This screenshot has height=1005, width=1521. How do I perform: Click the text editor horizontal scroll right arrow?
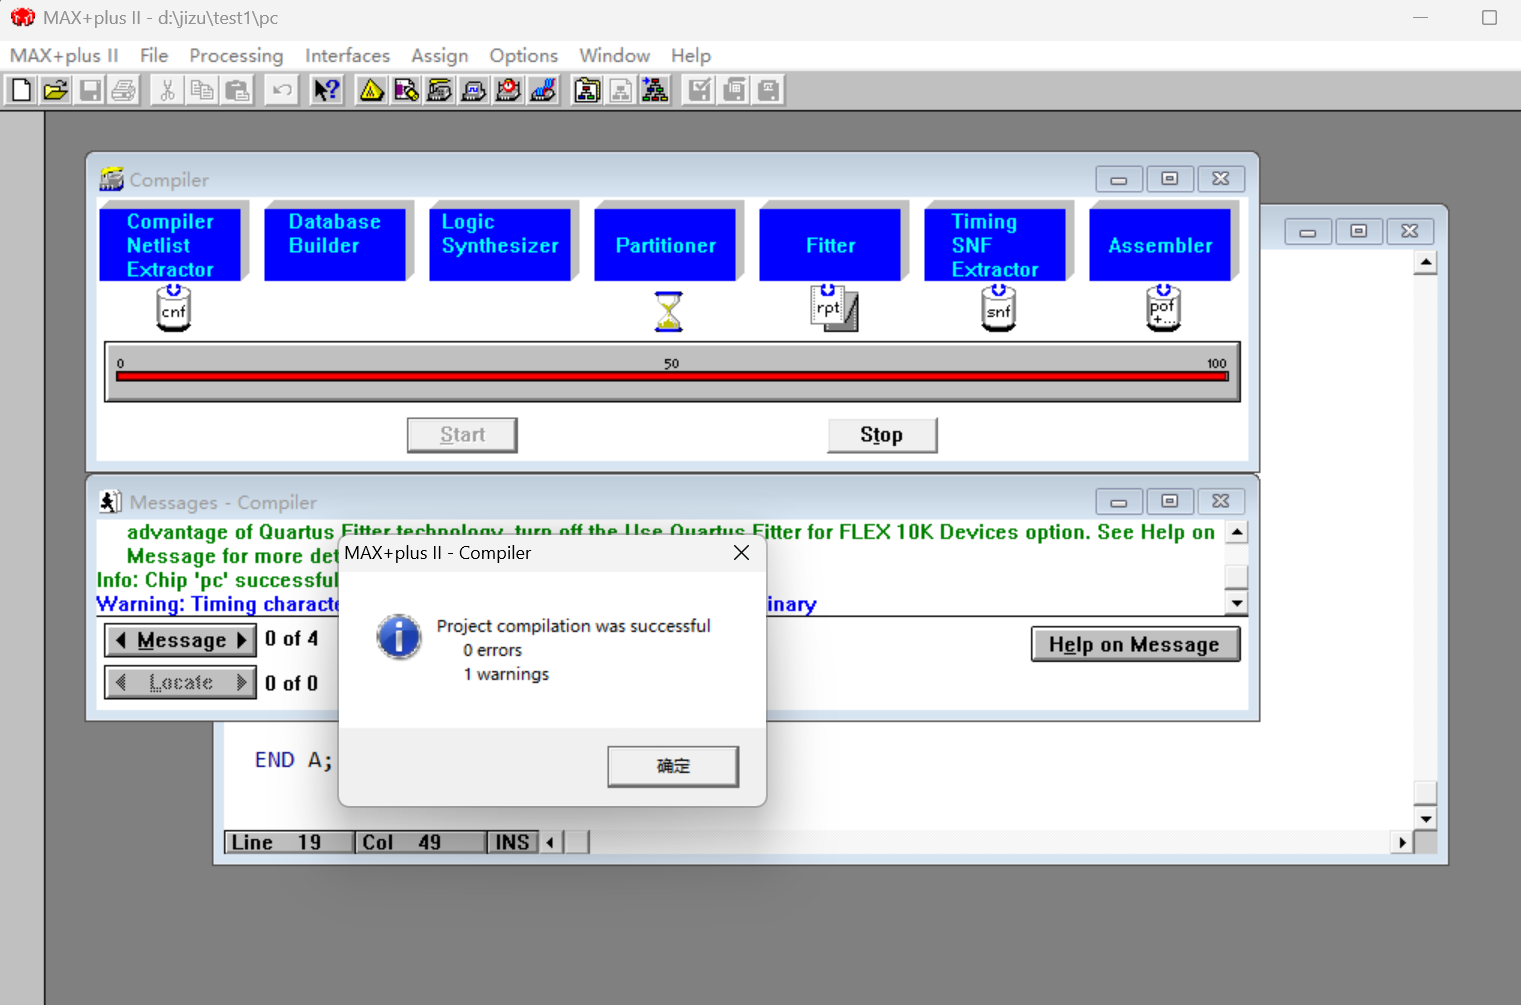pyautogui.click(x=1402, y=843)
